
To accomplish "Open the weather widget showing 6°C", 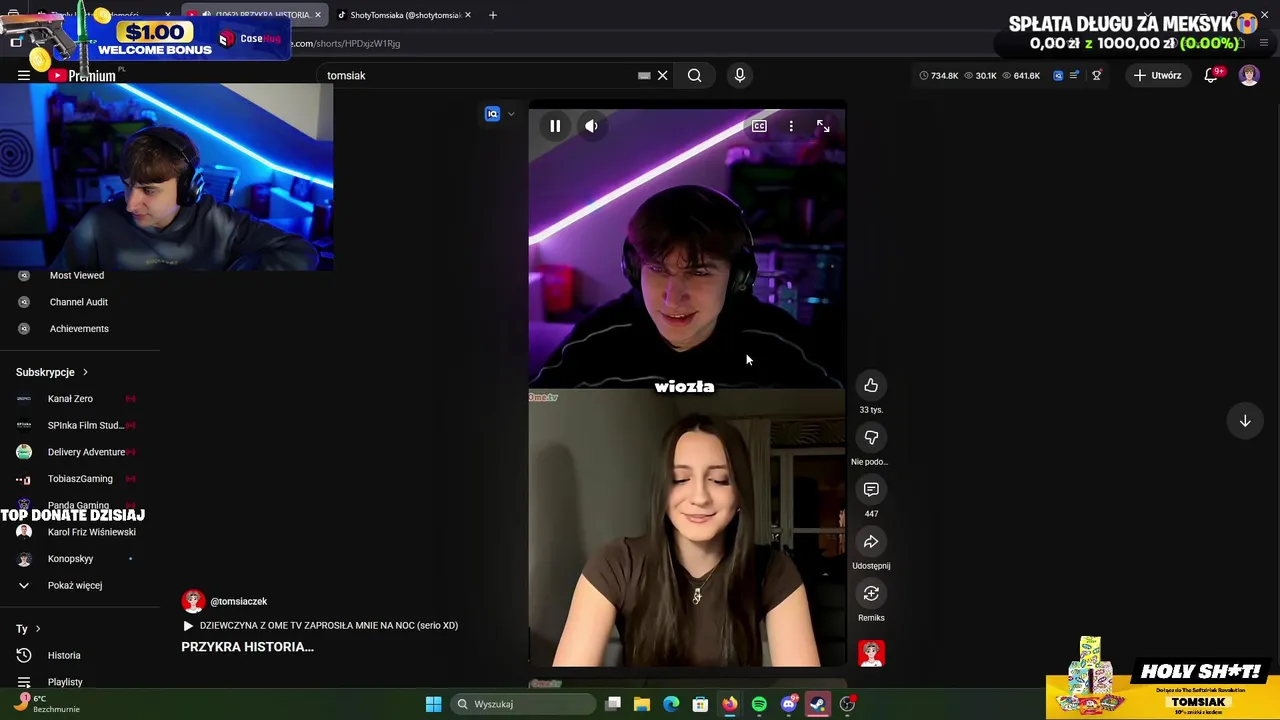I will pyautogui.click(x=45, y=704).
